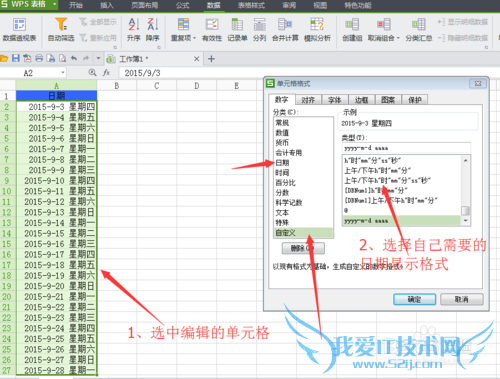Screen dimensions: 500x379
Task: Export to PDF icon in quick toolbar
Action: (27, 58)
